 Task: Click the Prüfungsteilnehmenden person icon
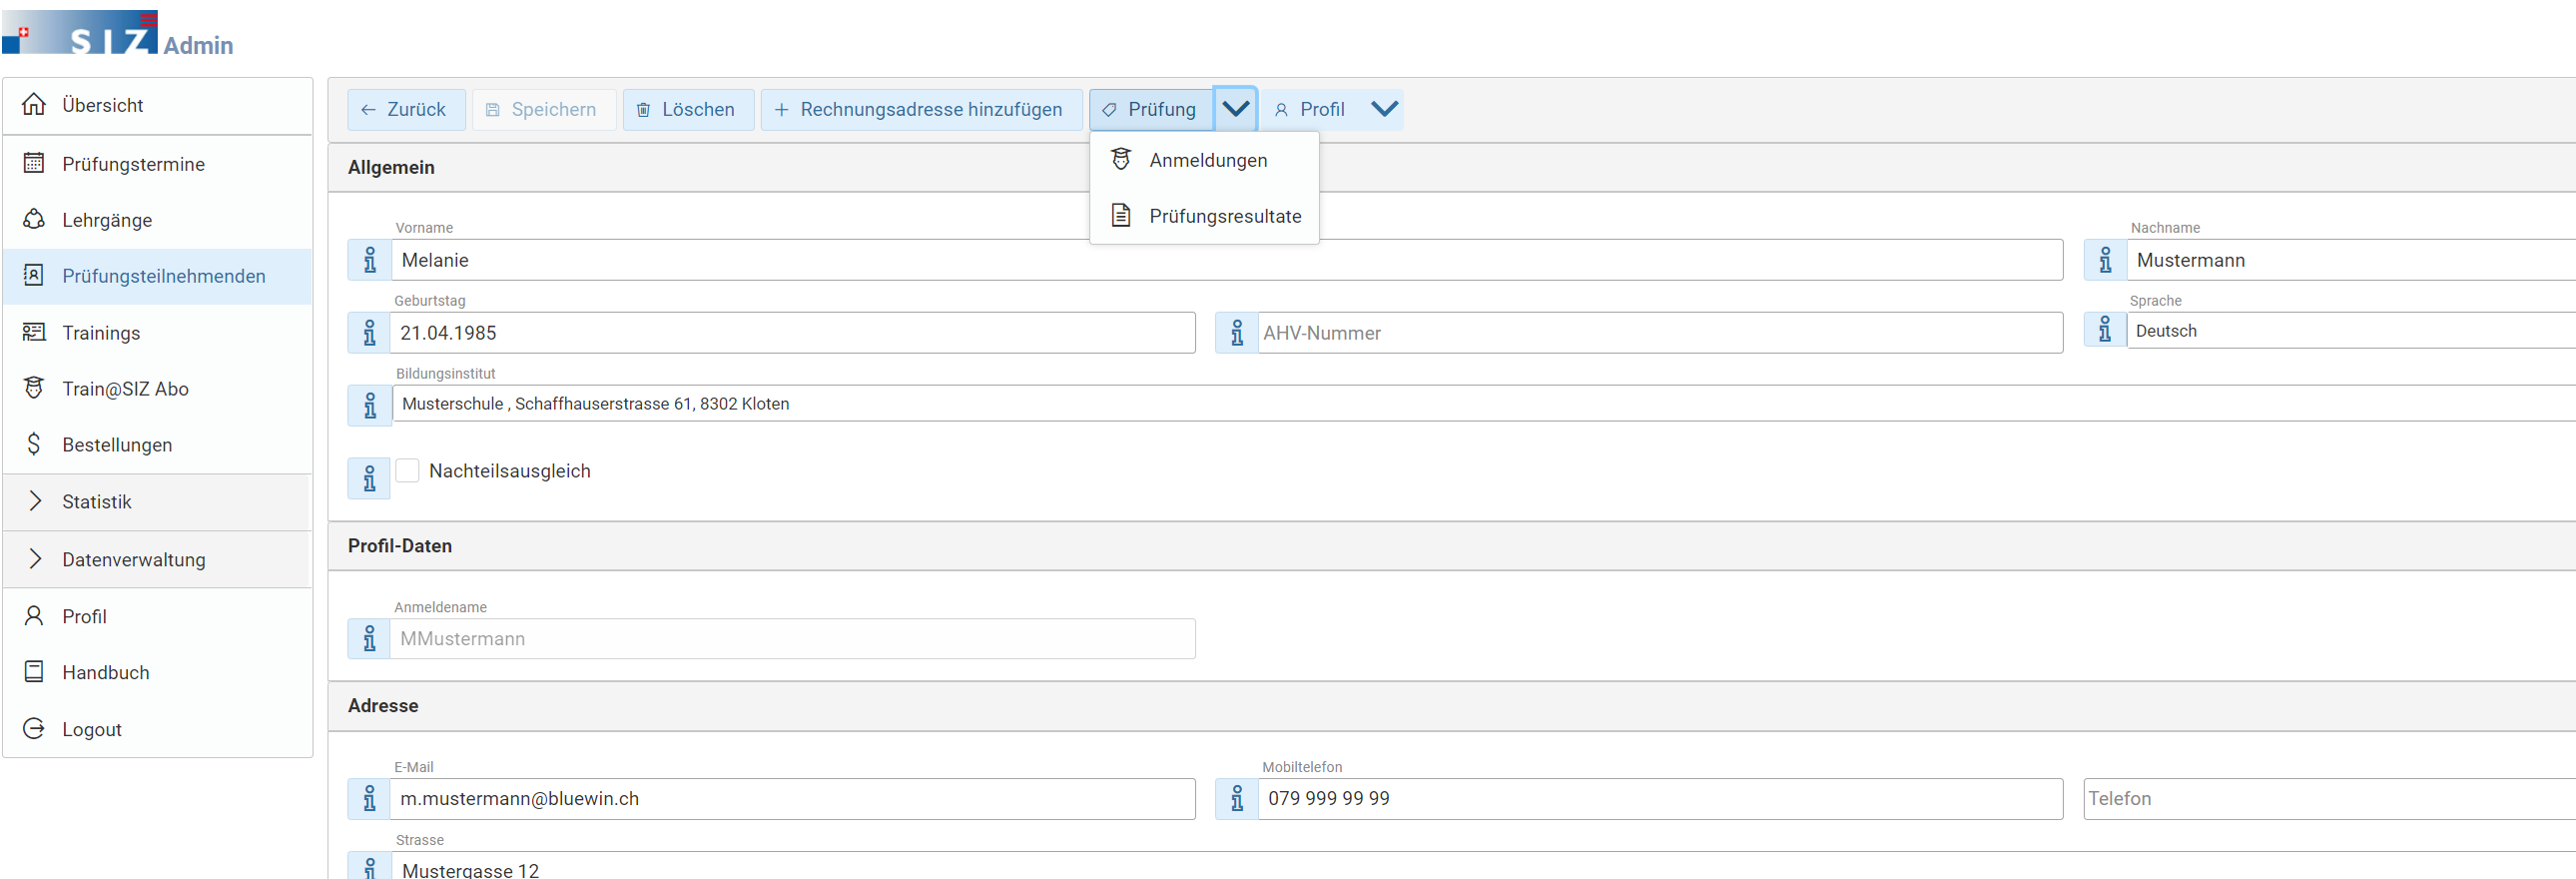(34, 275)
